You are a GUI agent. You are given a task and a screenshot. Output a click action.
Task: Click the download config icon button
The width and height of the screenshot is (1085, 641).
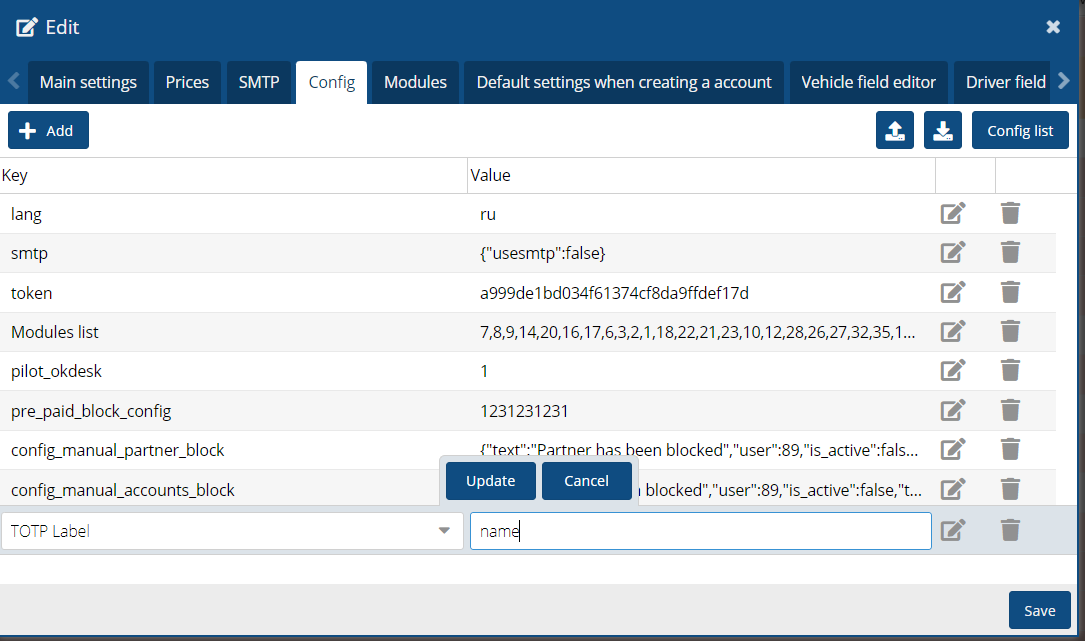tap(942, 131)
